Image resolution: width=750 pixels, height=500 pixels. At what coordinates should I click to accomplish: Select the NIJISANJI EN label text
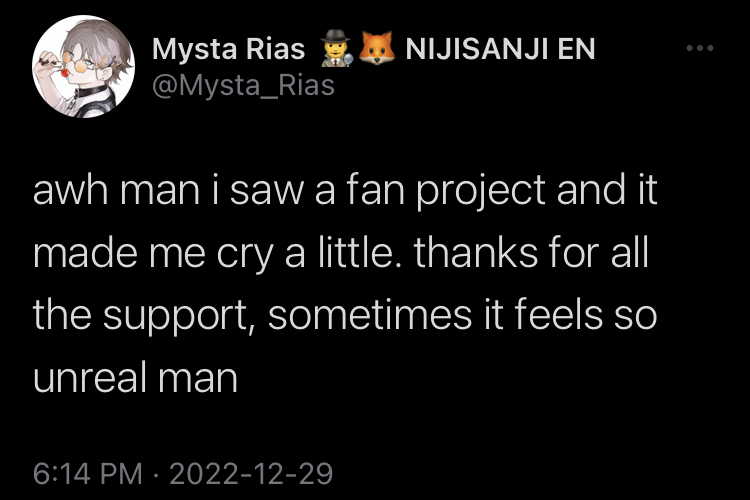coord(501,49)
